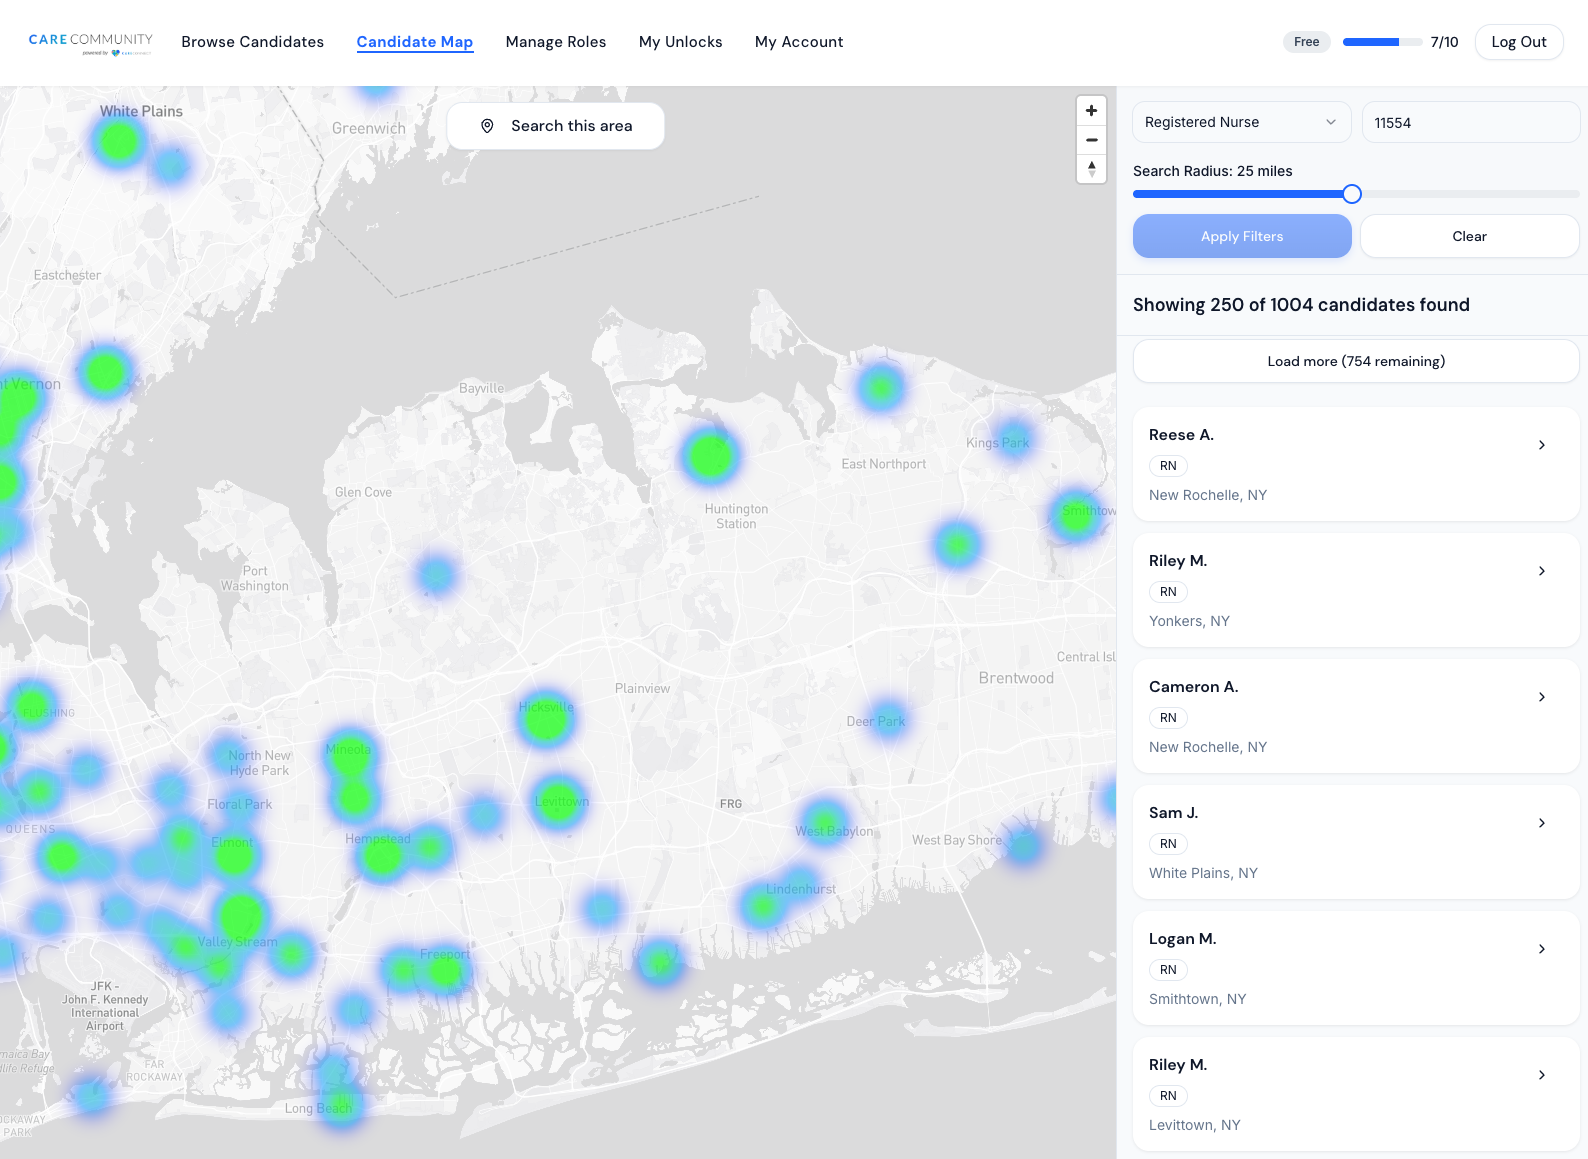Open My Unlocks in navigation
The image size is (1588, 1159).
click(680, 42)
